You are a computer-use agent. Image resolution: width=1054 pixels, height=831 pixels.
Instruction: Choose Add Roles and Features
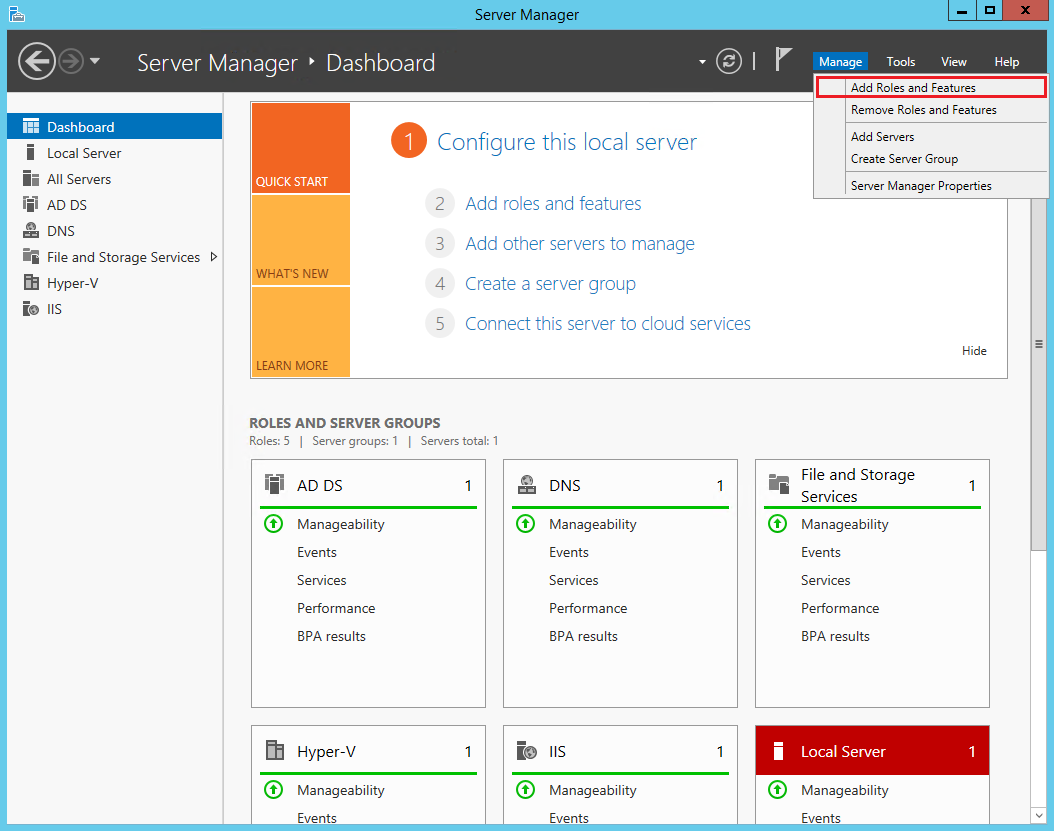click(931, 87)
